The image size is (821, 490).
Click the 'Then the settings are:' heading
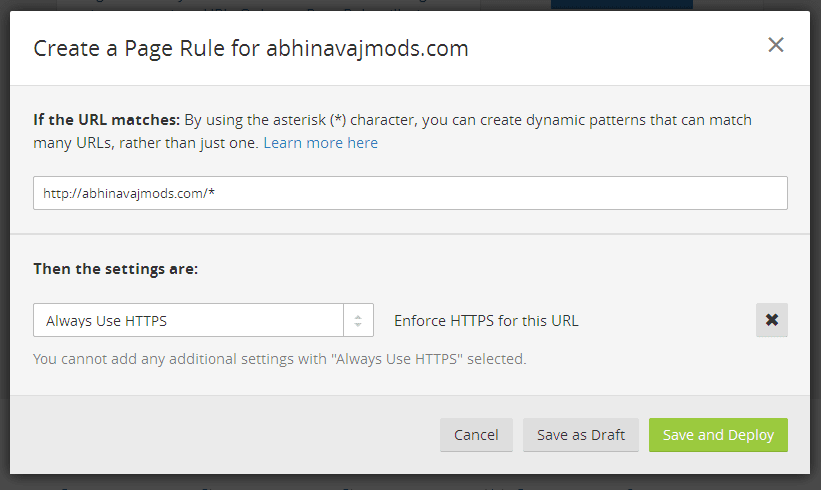116,269
